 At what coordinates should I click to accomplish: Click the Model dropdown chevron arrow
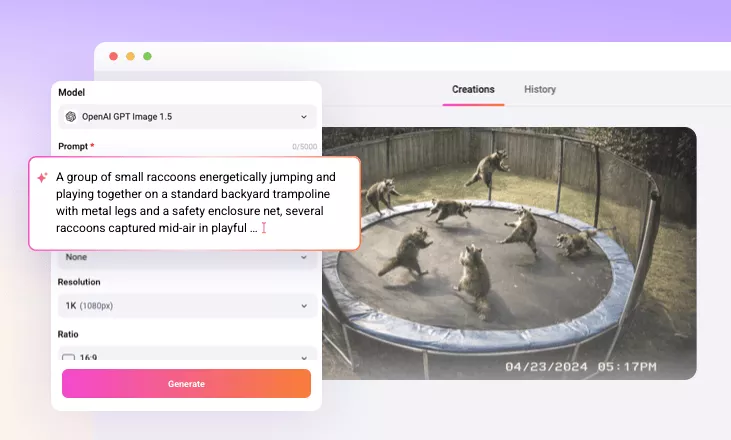point(304,117)
